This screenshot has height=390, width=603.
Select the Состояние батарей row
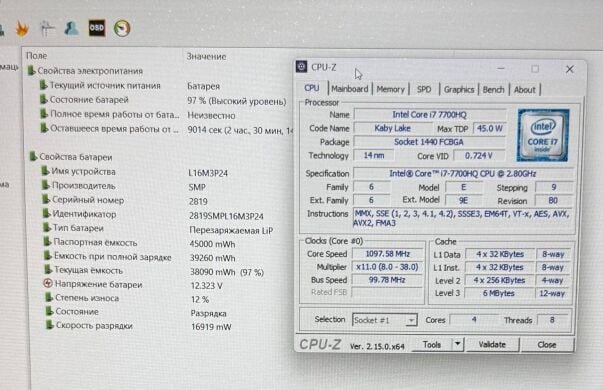[85, 100]
